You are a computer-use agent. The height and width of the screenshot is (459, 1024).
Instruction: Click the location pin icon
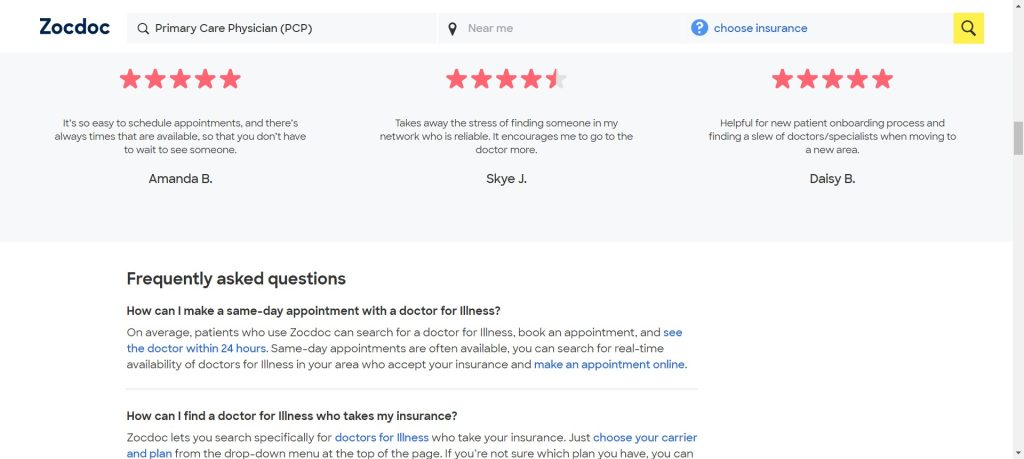click(x=452, y=28)
